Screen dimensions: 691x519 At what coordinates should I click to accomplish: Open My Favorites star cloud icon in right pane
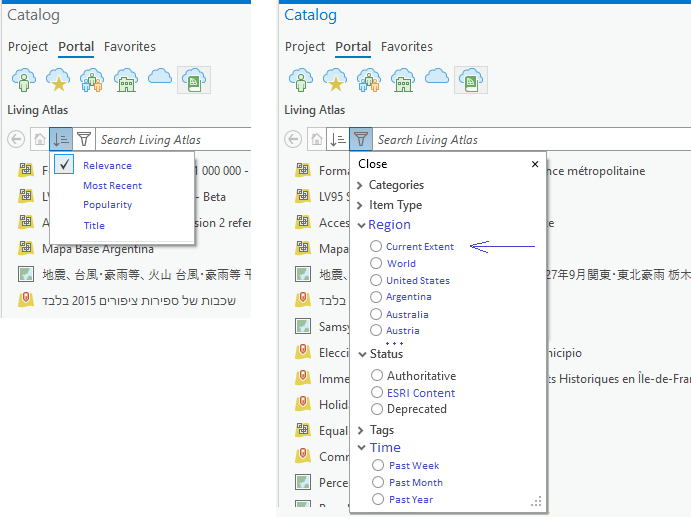click(335, 80)
